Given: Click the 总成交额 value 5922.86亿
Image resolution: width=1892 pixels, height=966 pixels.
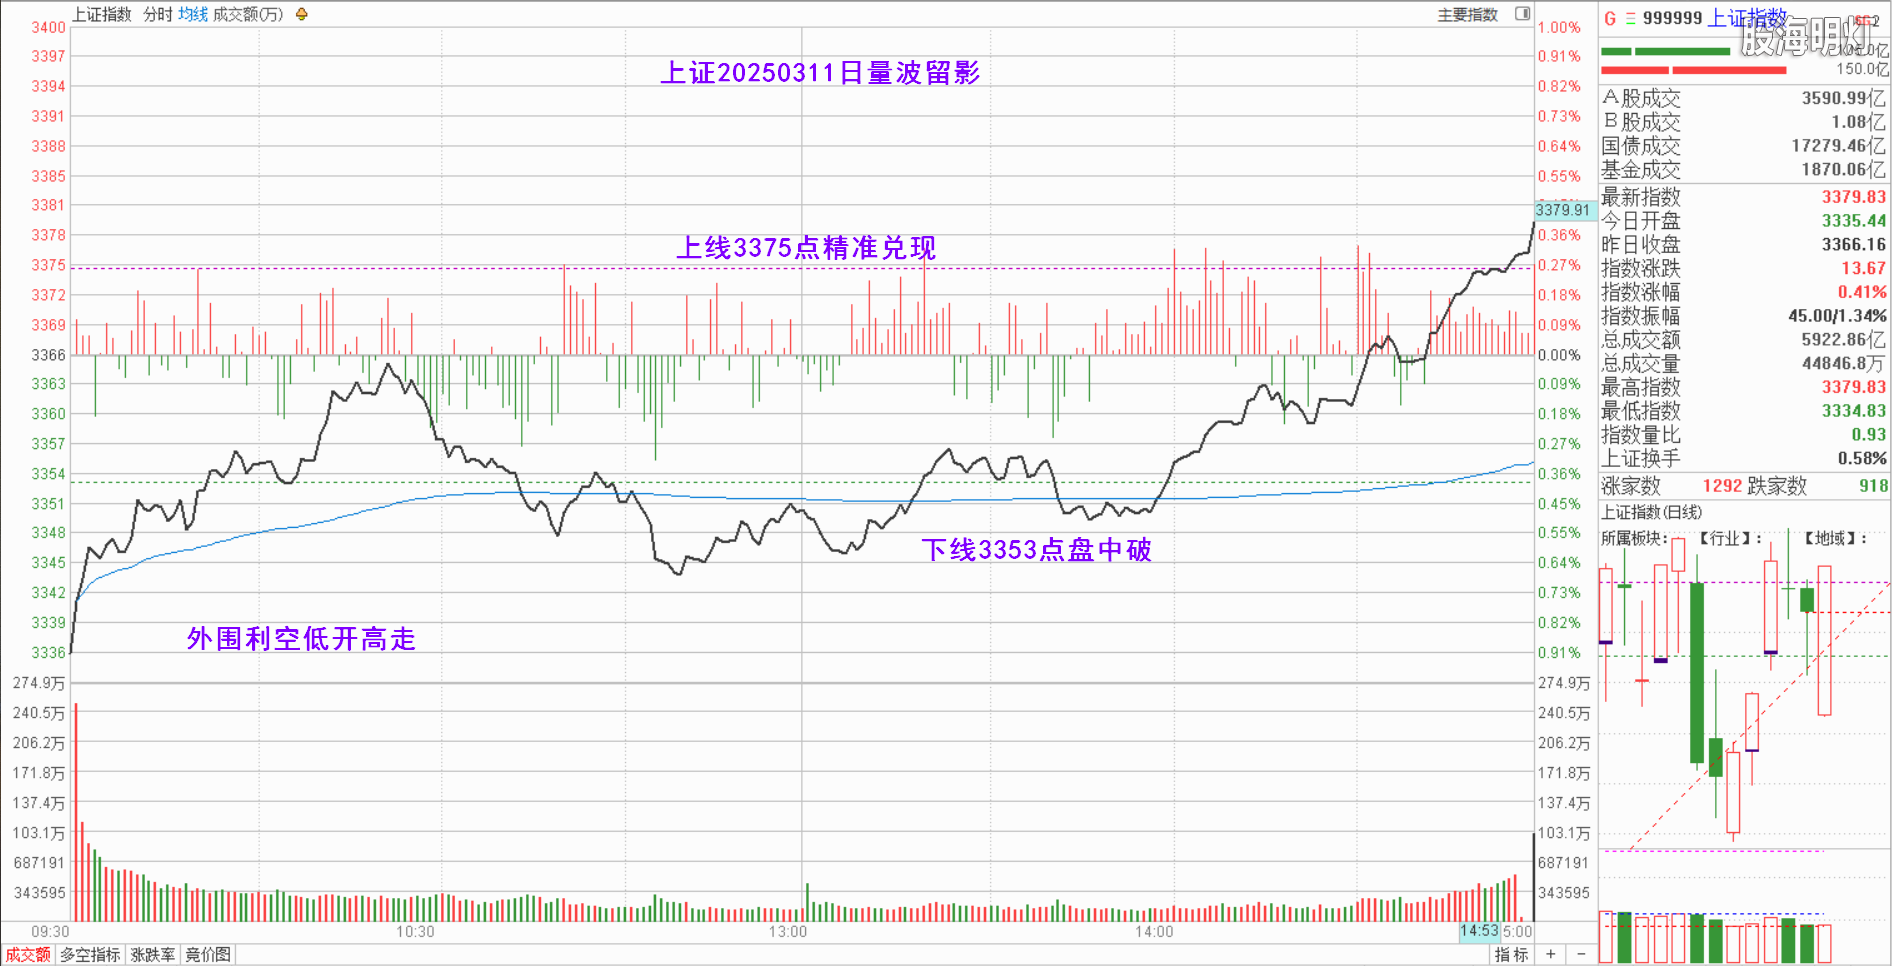Looking at the screenshot, I should click(x=1843, y=340).
